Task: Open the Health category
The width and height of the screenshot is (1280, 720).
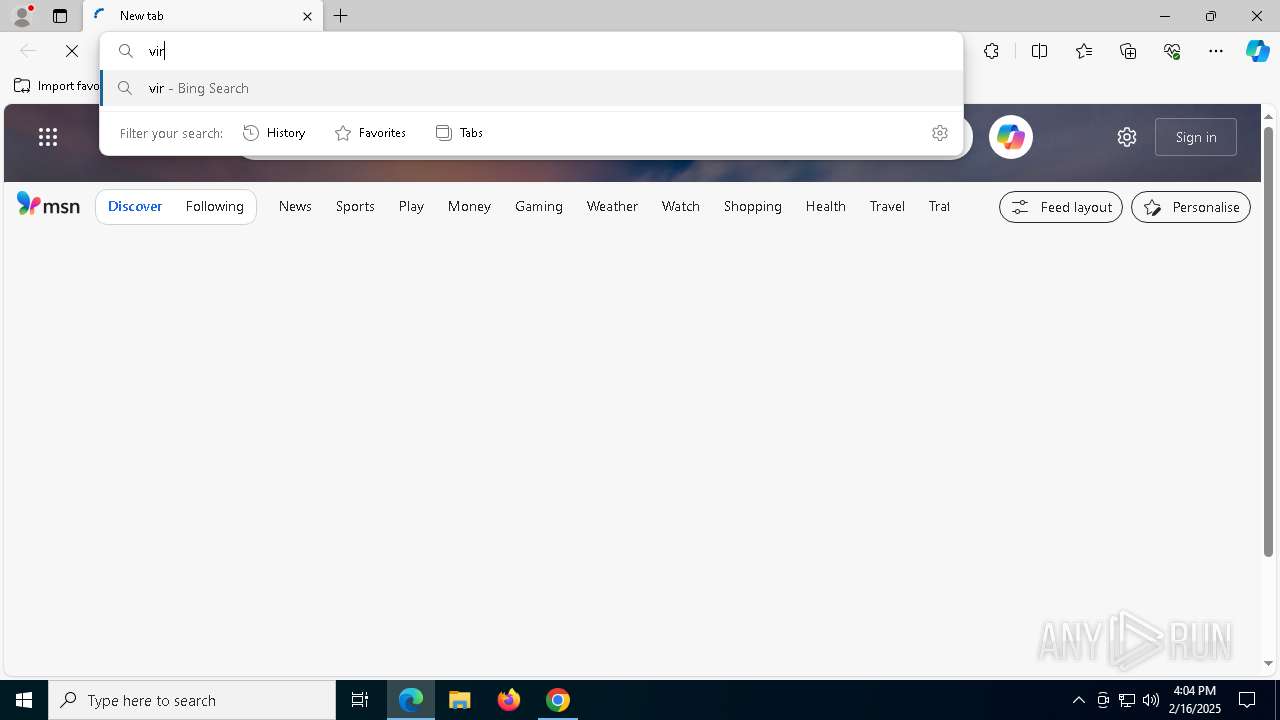Action: click(826, 206)
